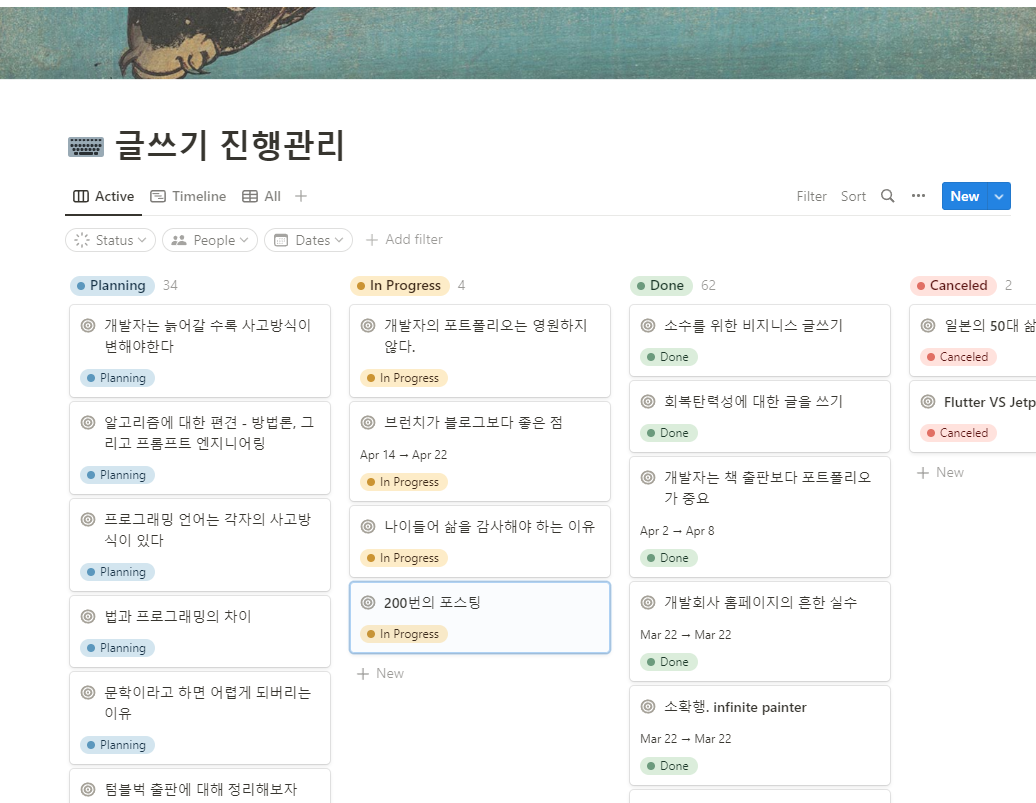Add a new view with the plus icon

[301, 196]
